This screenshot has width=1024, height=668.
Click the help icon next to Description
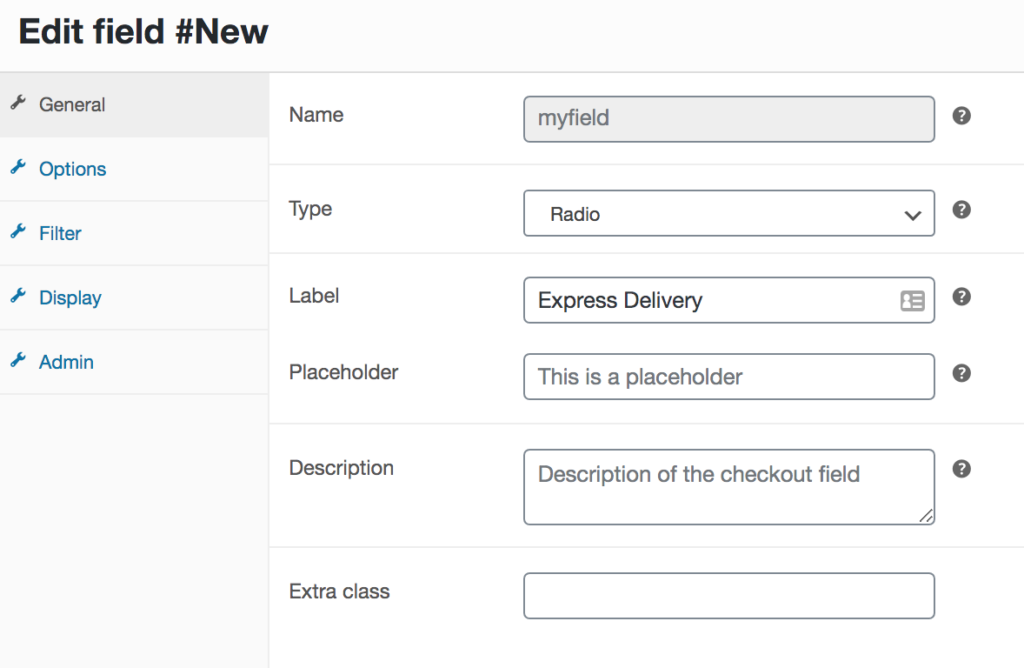[961, 469]
